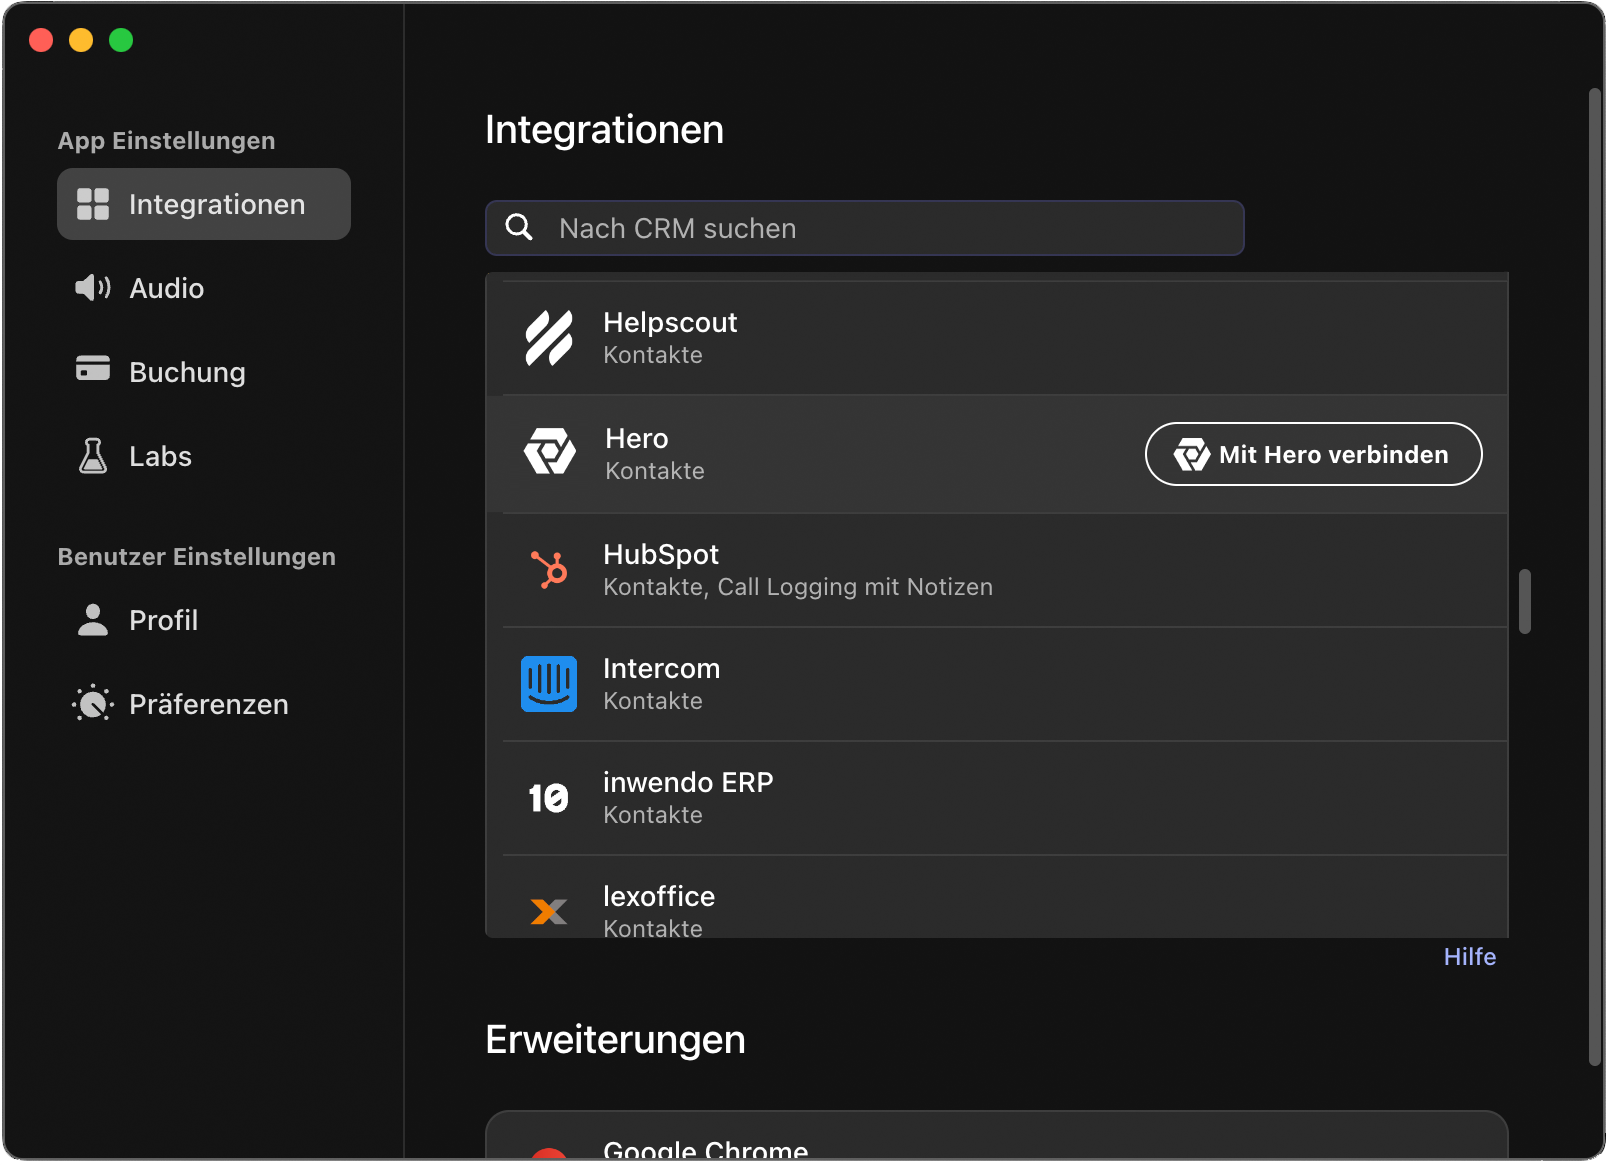This screenshot has width=1609, height=1165.
Task: Click the Intercom logo
Action: [549, 684]
